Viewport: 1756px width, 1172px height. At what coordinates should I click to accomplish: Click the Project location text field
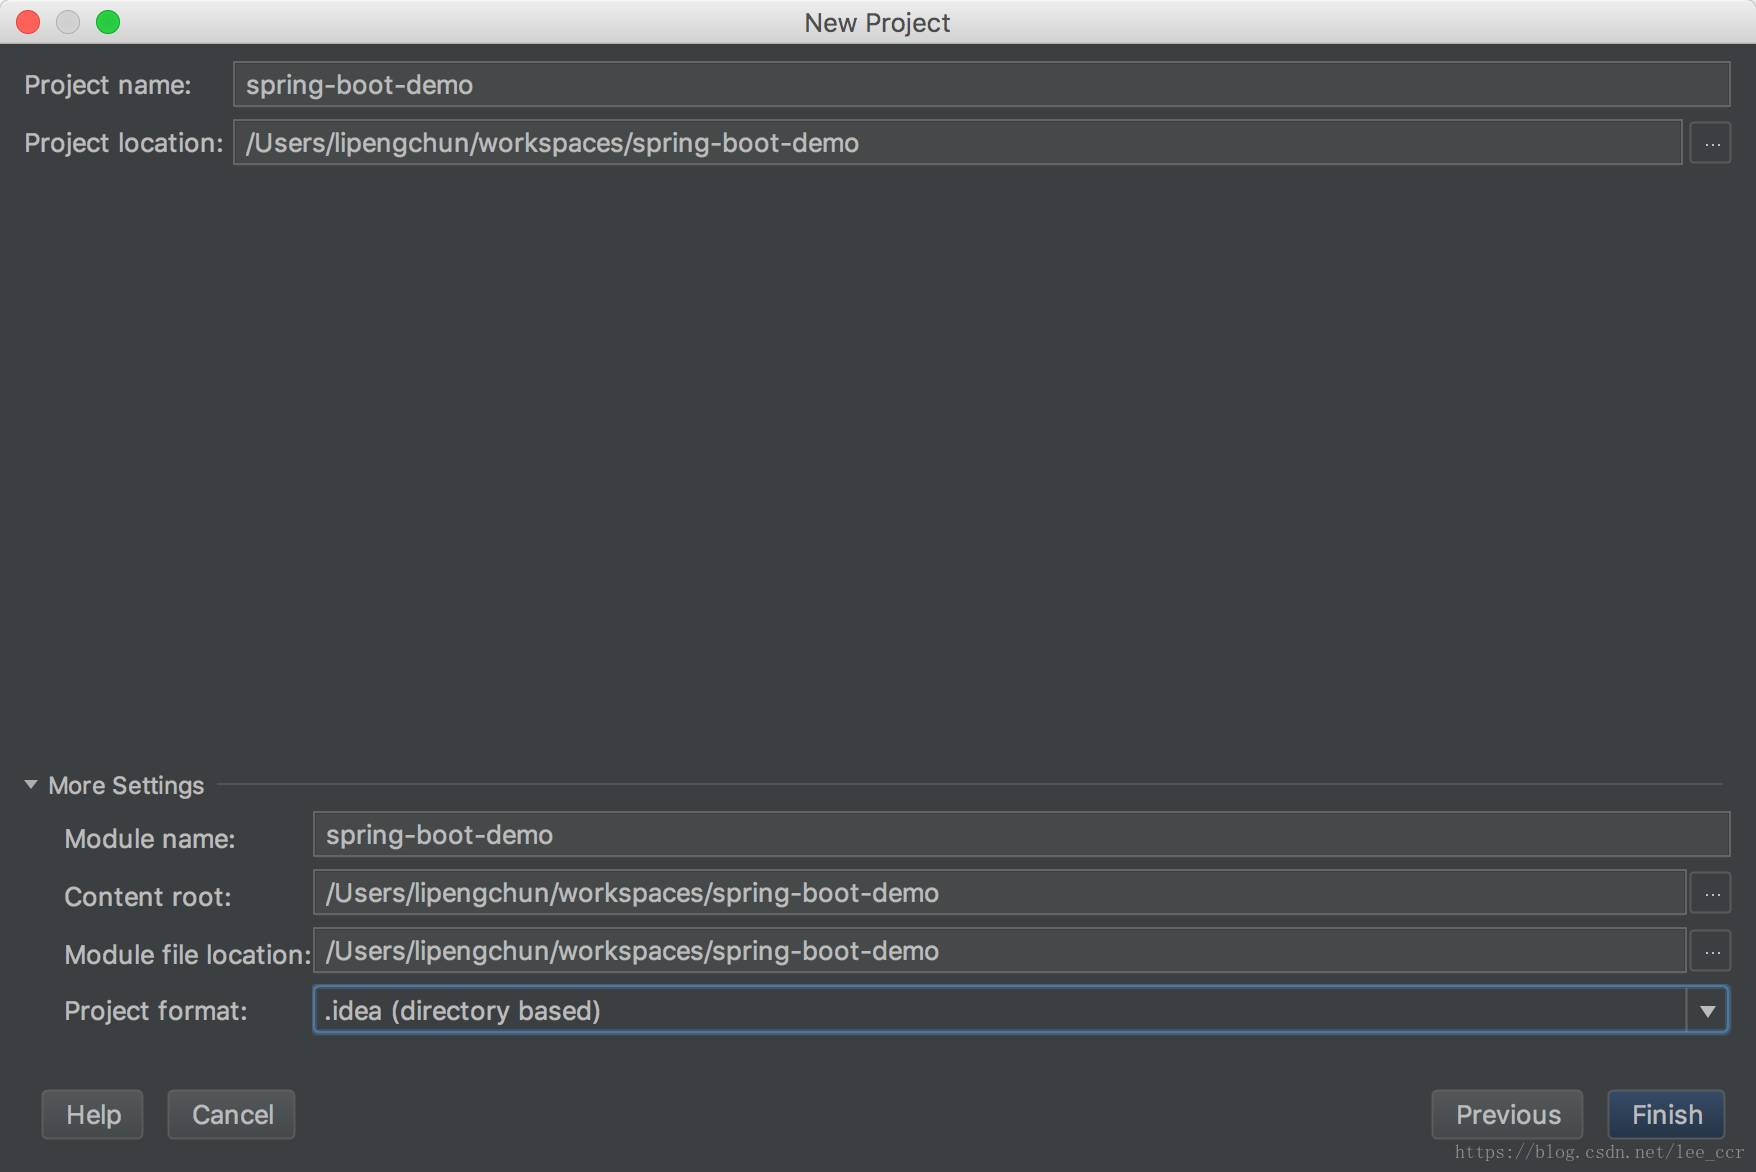pyautogui.click(x=957, y=143)
